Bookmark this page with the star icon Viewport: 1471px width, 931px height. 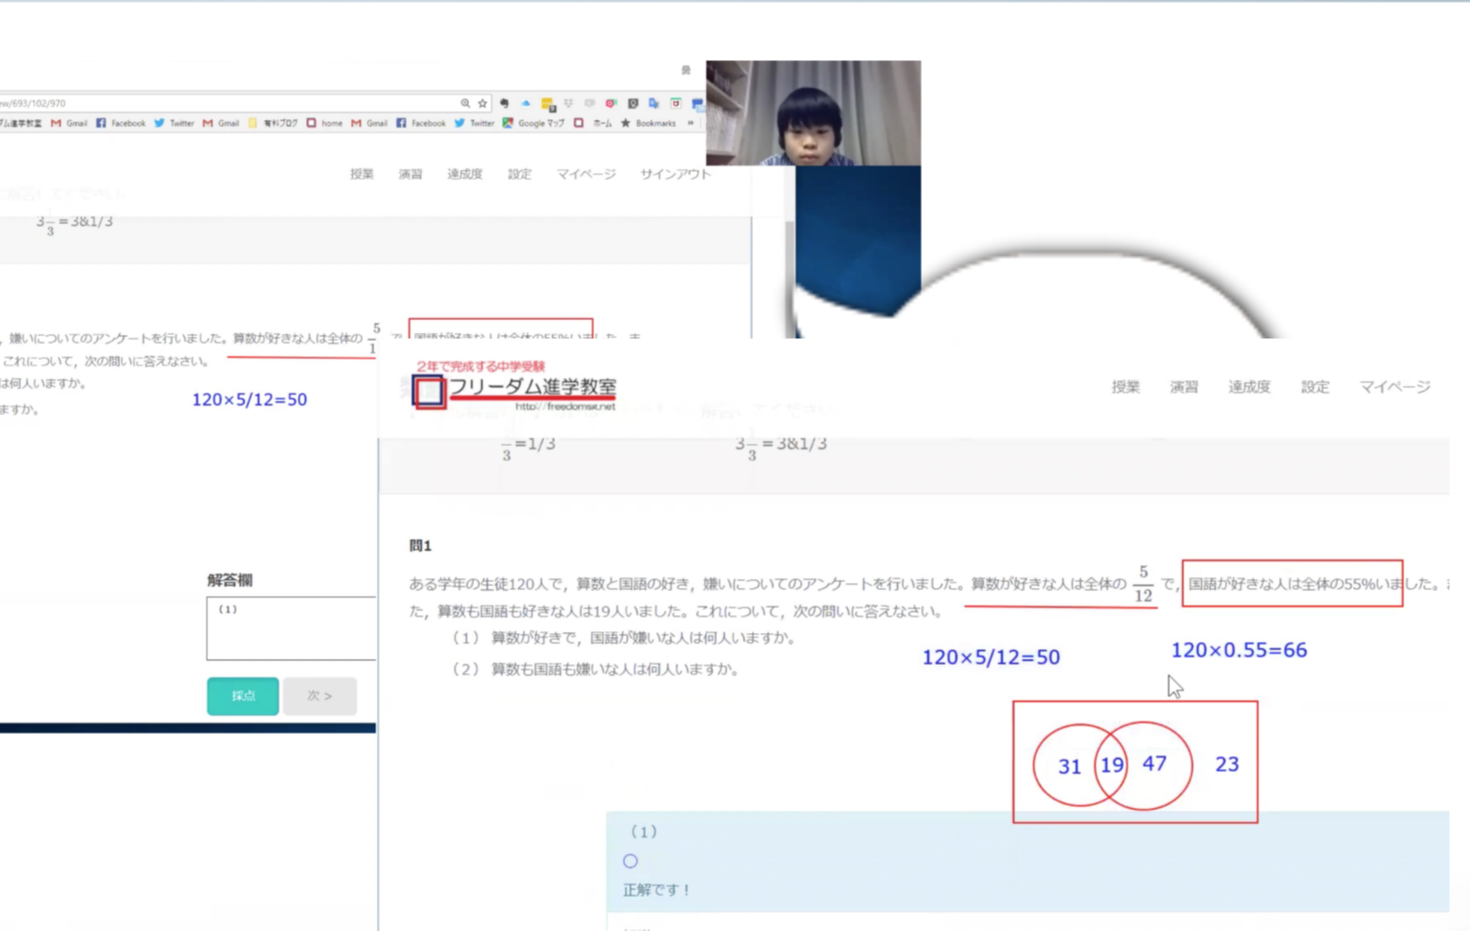[x=482, y=103]
